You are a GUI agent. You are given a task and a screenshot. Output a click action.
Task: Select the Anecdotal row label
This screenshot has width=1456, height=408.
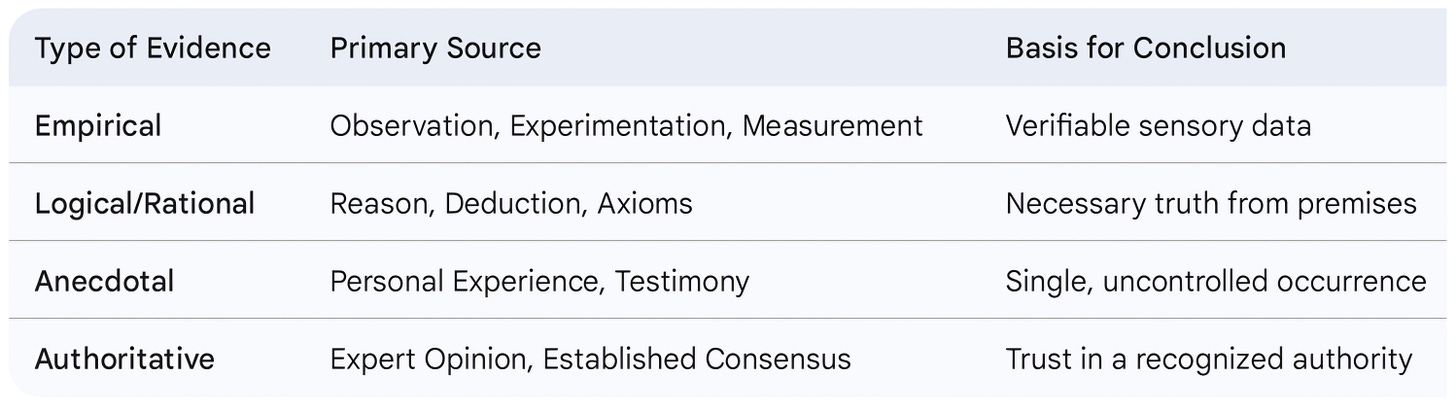pos(104,282)
